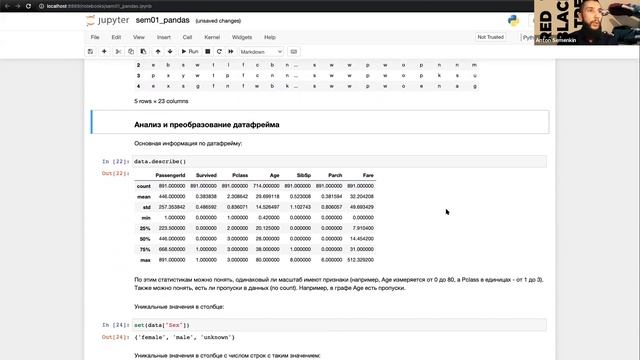Rename notebook title sem01_pandas
Viewport: 640px width, 360px height.
162,20
